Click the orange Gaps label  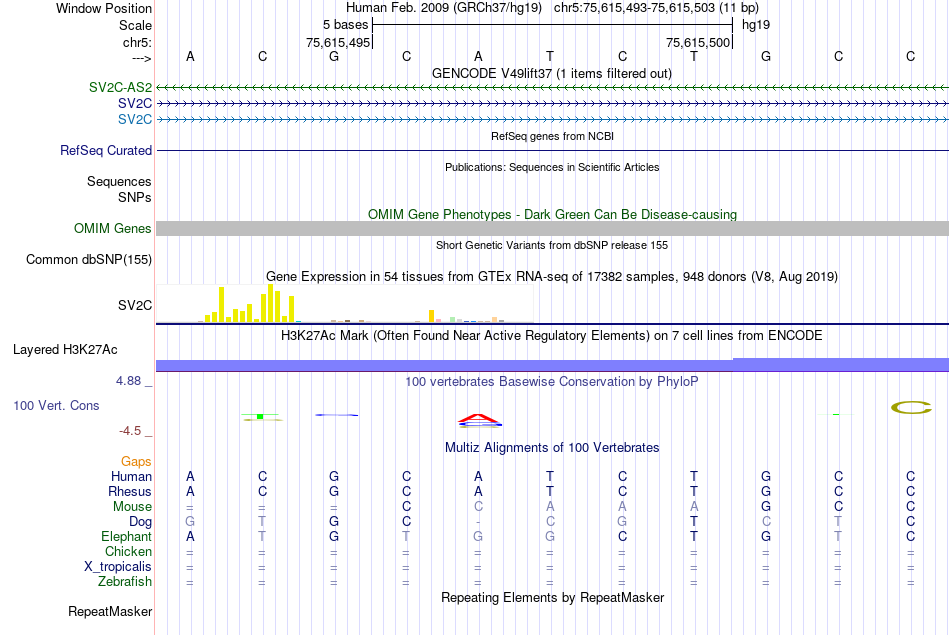click(136, 462)
